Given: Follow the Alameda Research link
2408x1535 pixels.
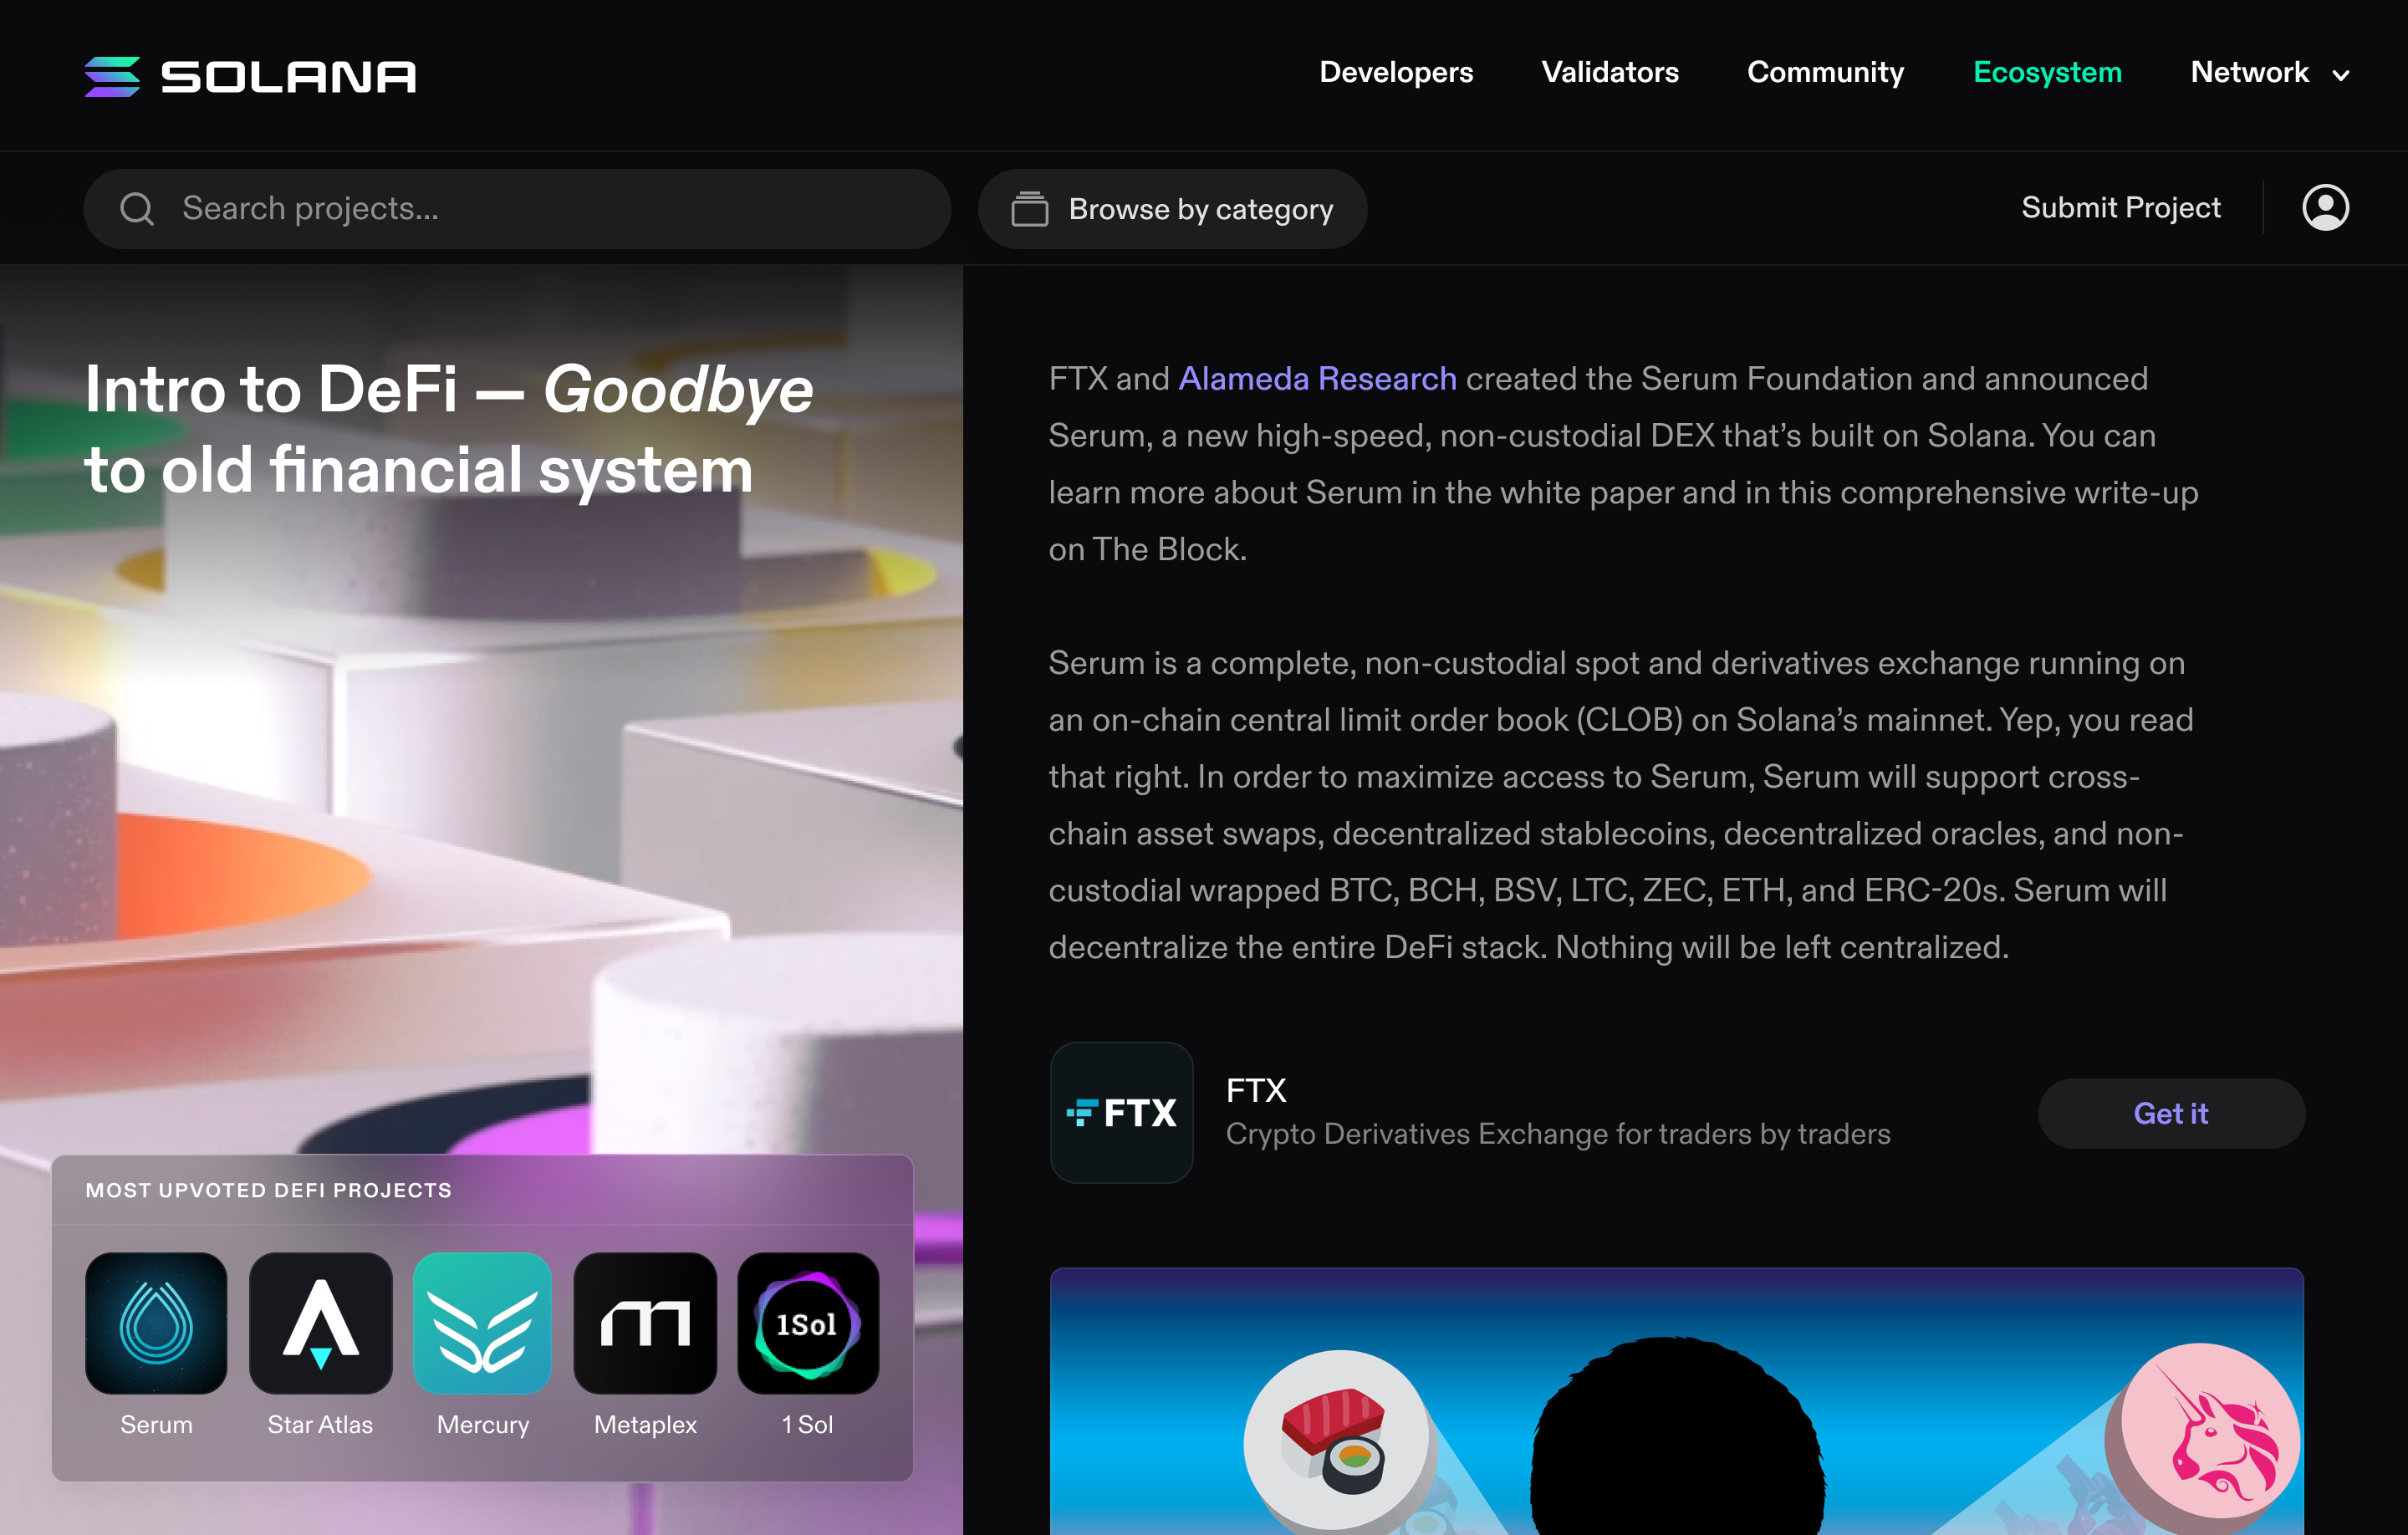Looking at the screenshot, I should pos(1317,379).
